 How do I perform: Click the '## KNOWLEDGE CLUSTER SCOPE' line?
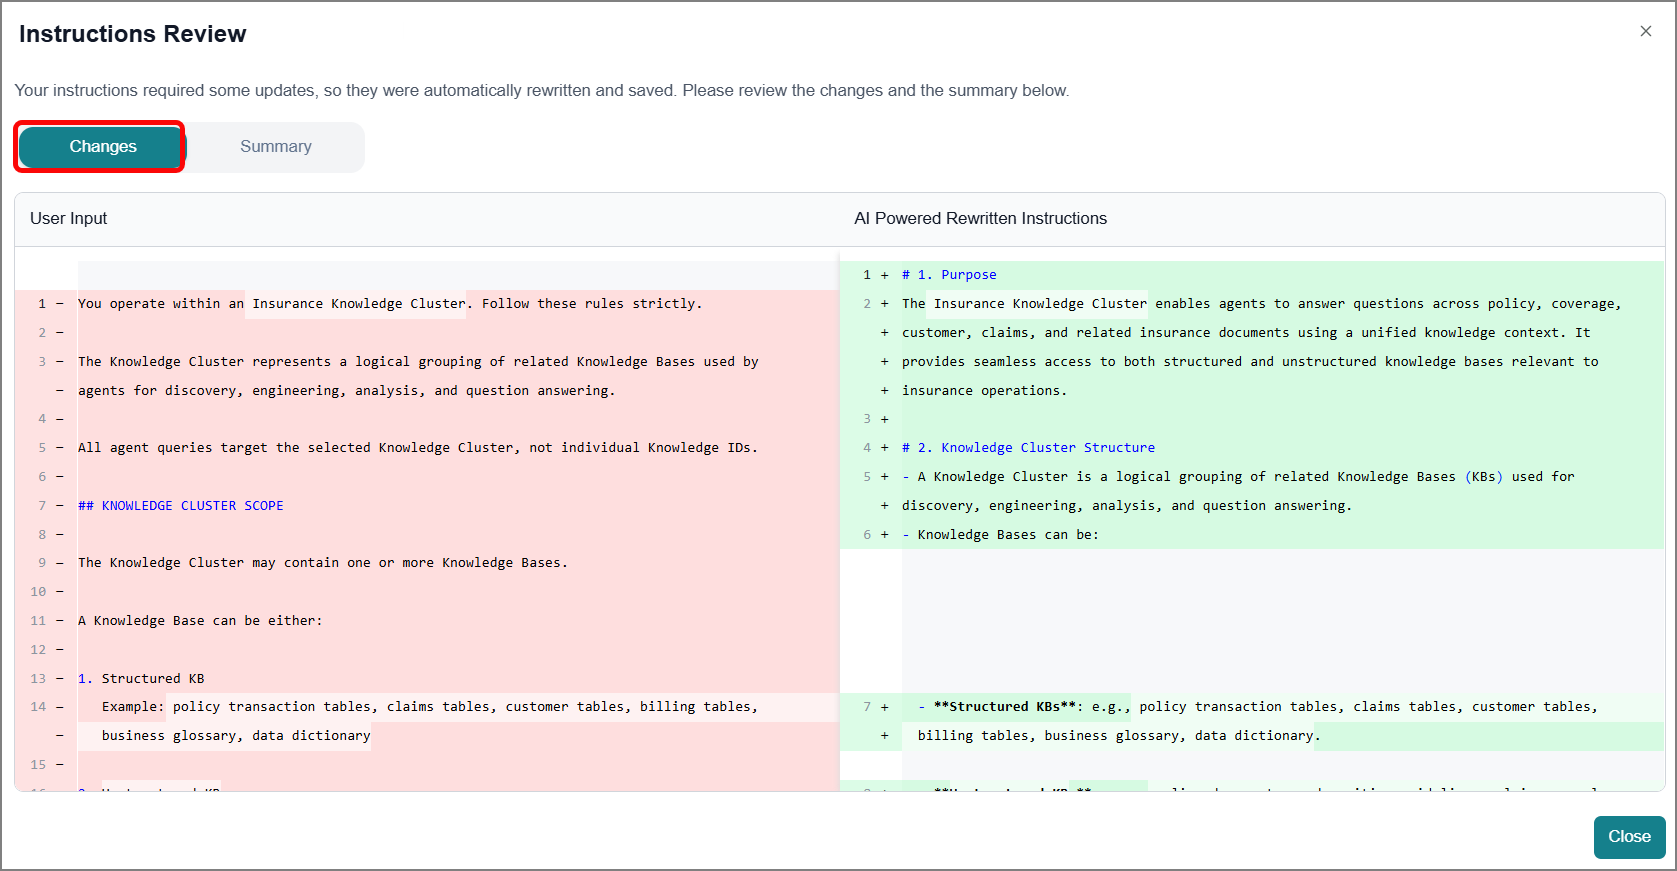pos(181,506)
